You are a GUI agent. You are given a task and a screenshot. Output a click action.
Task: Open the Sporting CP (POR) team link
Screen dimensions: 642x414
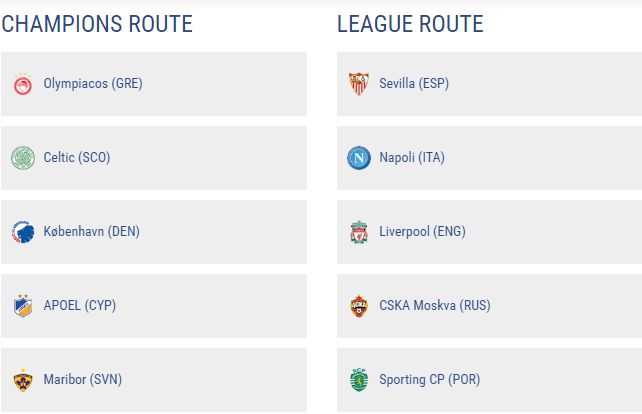430,380
